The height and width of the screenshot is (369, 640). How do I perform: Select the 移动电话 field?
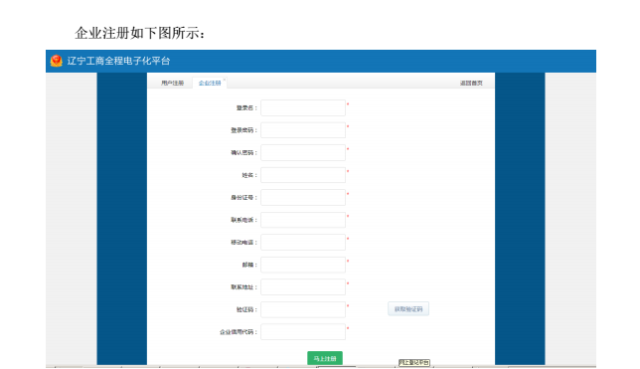tap(303, 242)
